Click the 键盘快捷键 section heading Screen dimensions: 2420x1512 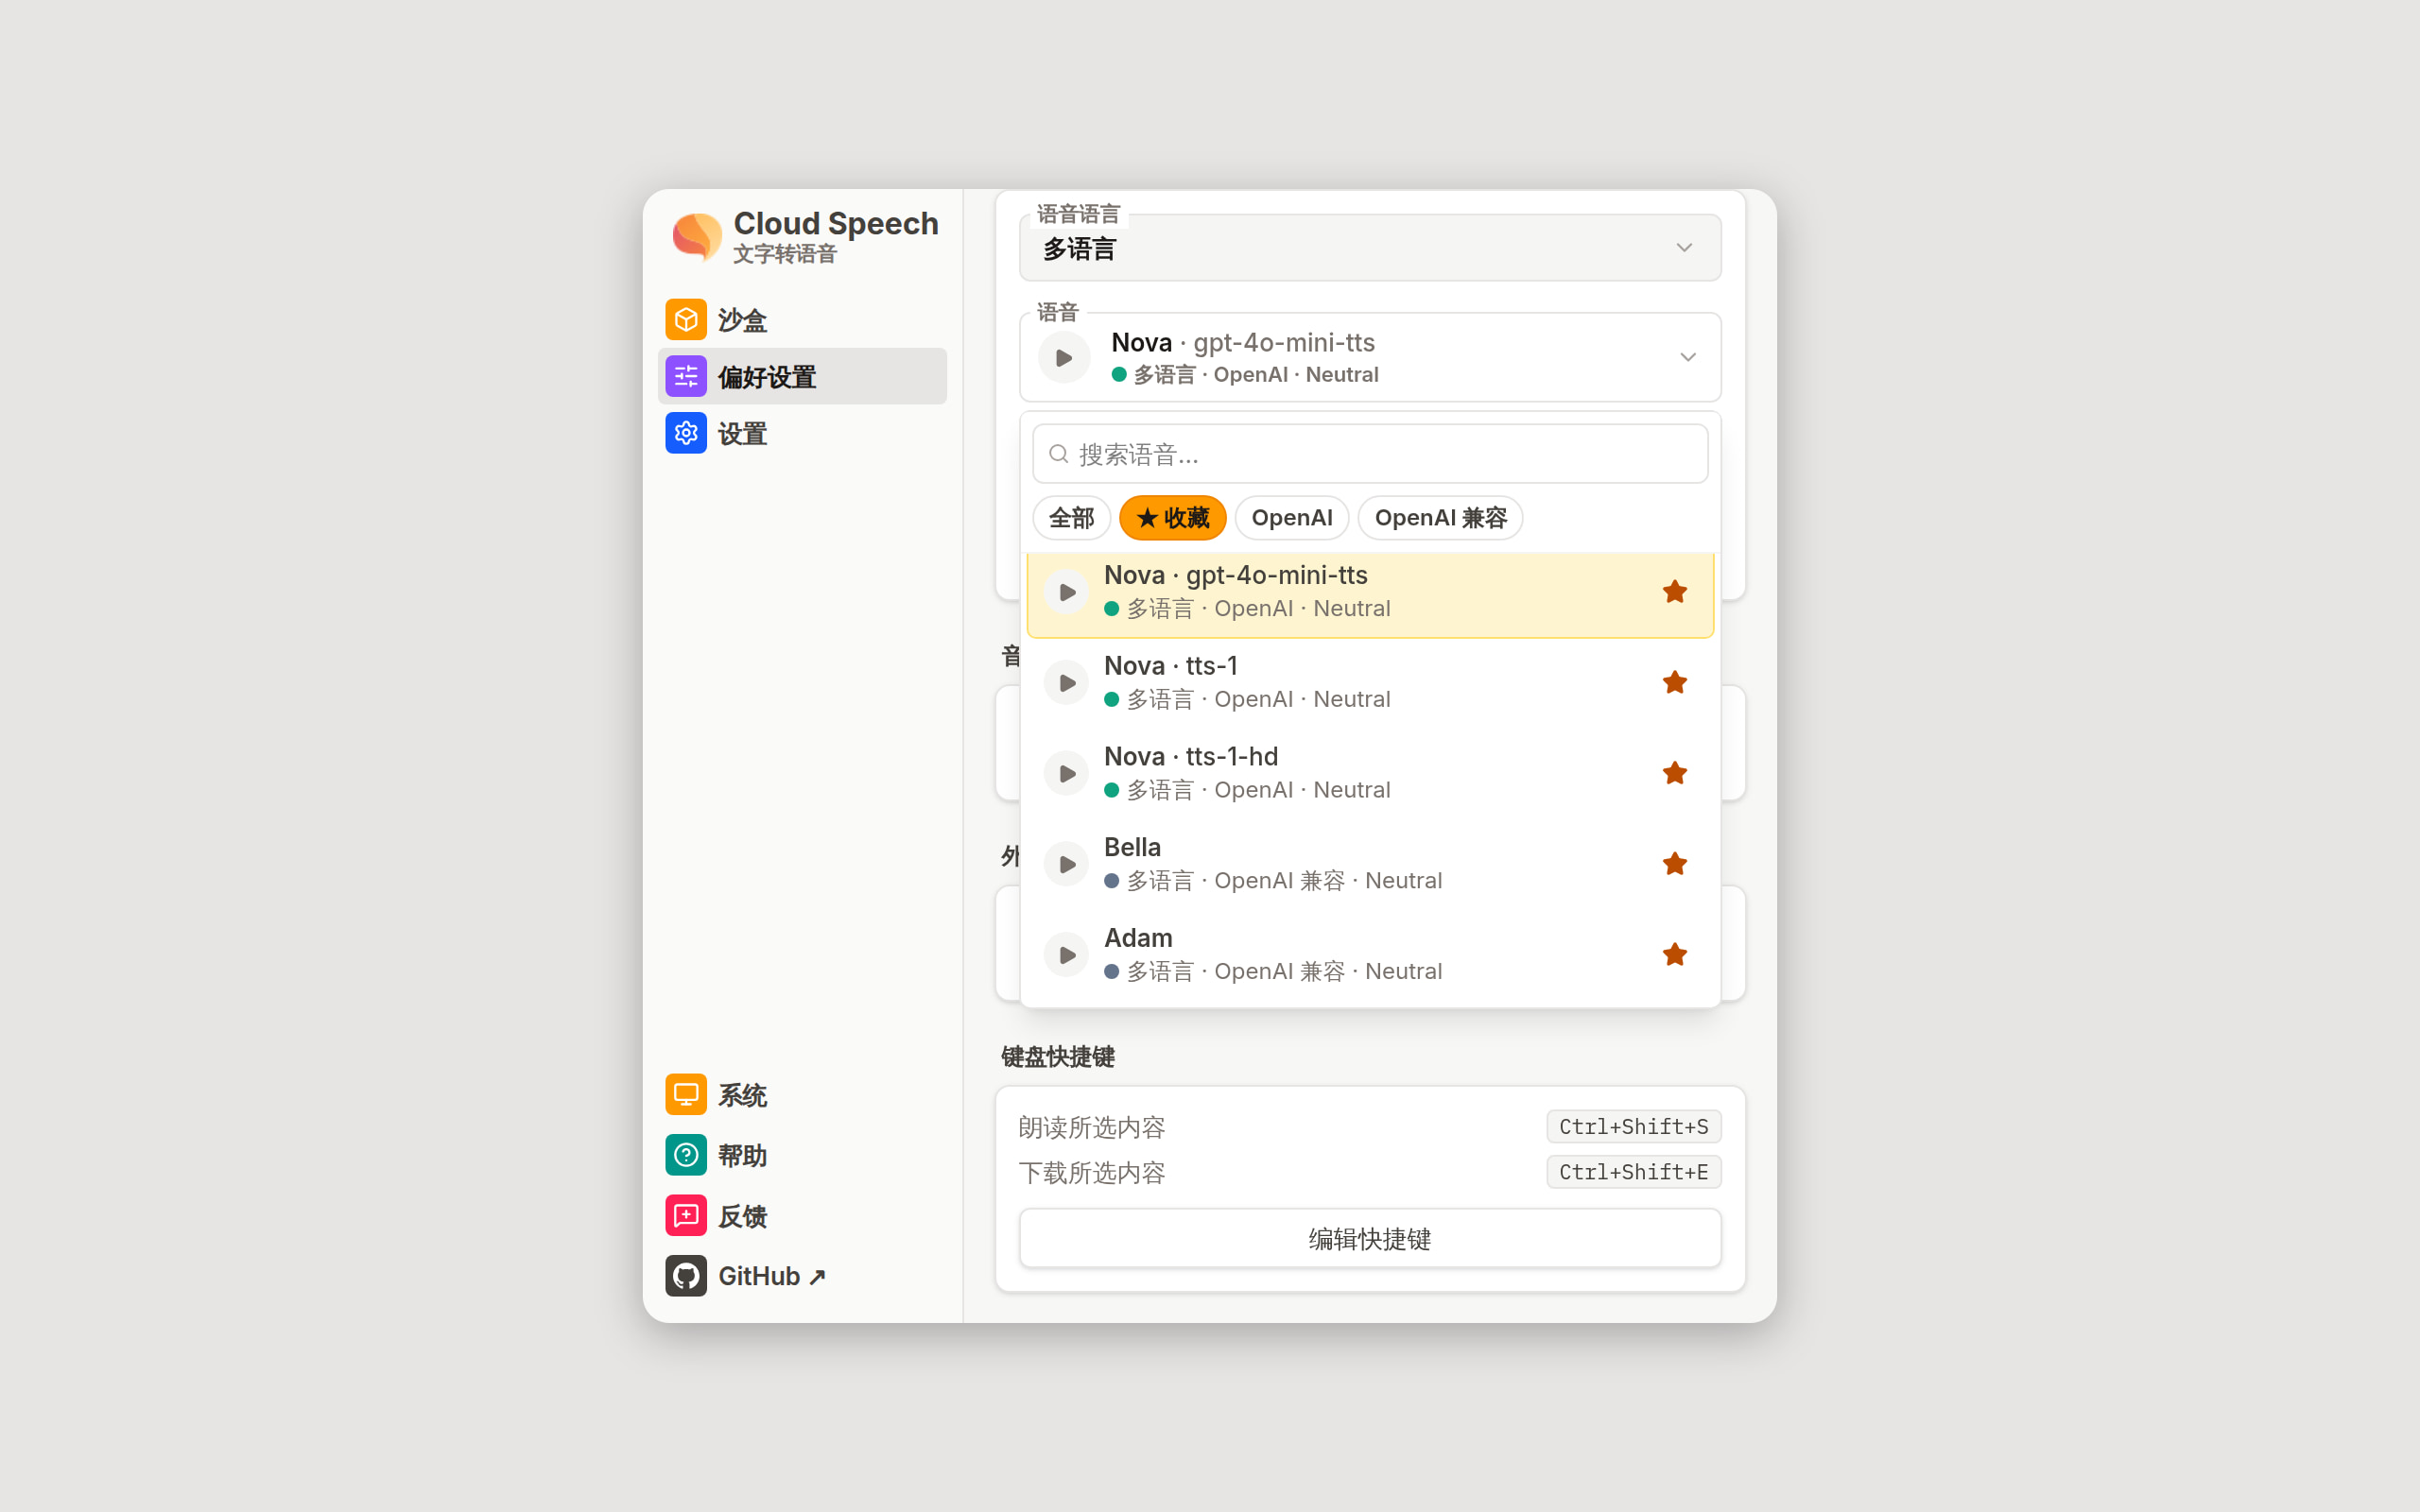tap(1057, 1057)
